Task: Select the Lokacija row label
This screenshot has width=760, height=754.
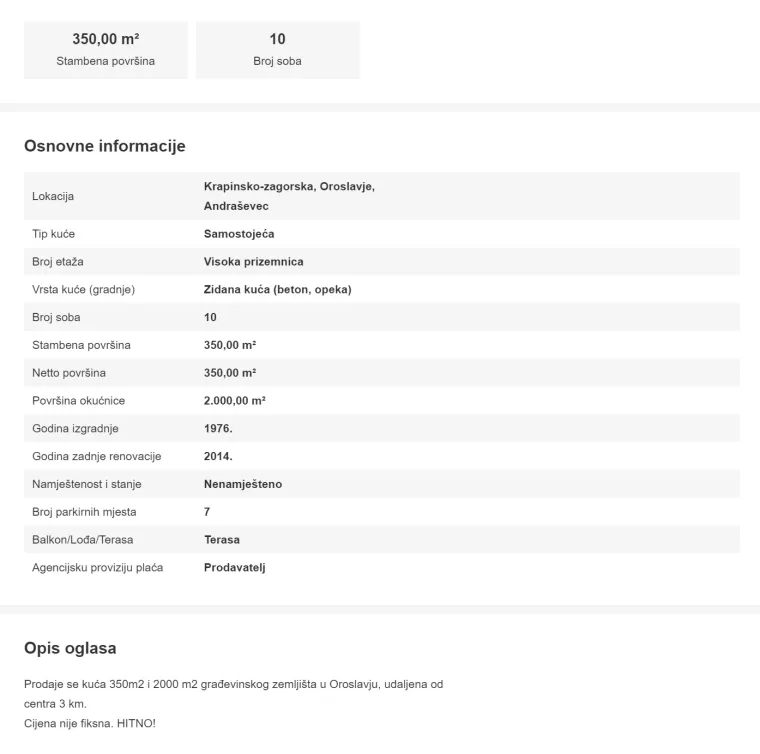Action: (53, 196)
